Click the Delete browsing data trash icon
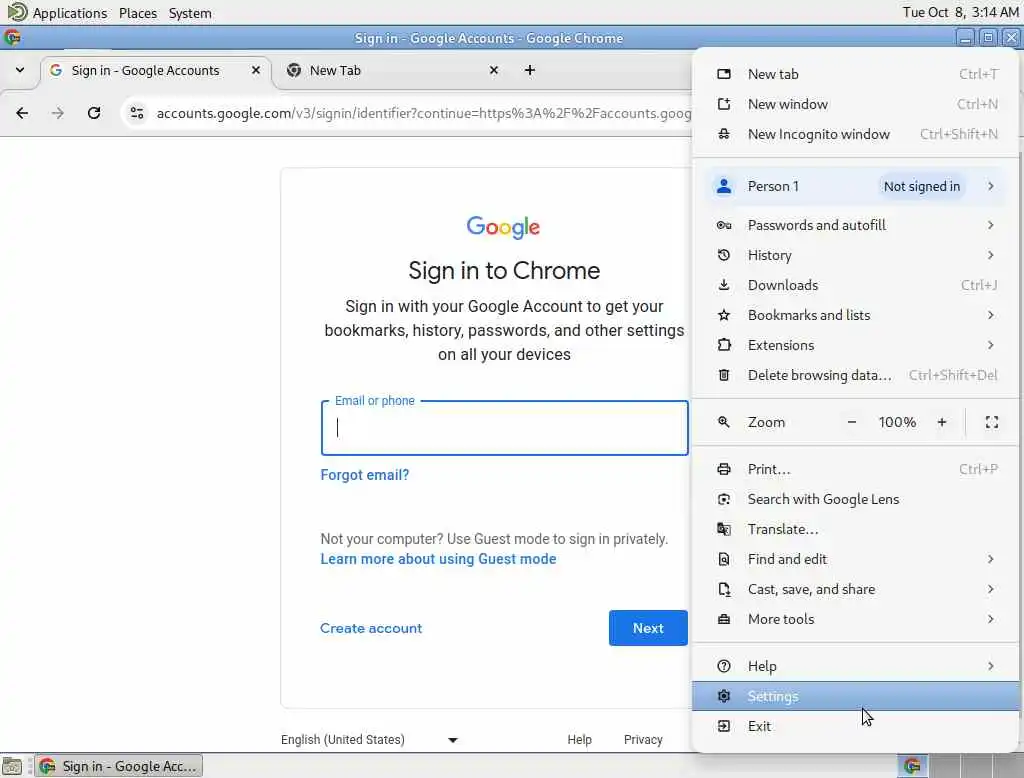Viewport: 1024px width, 778px height. (x=724, y=375)
